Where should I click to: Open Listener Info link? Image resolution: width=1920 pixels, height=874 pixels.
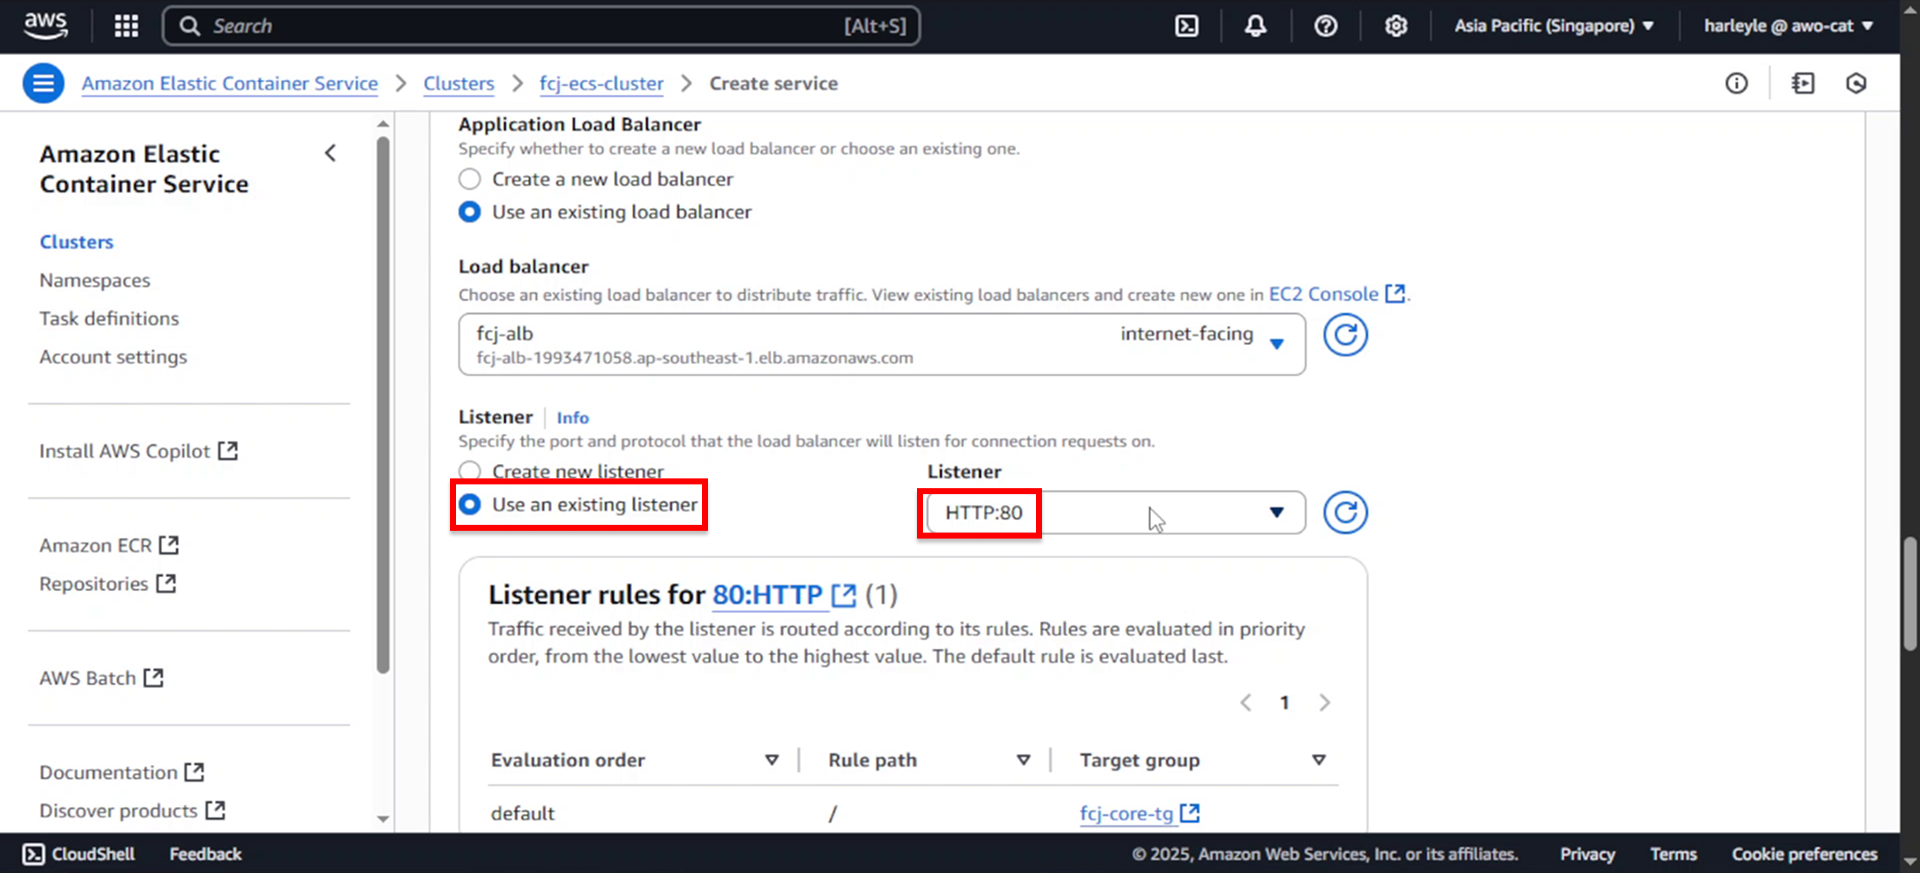(x=573, y=418)
